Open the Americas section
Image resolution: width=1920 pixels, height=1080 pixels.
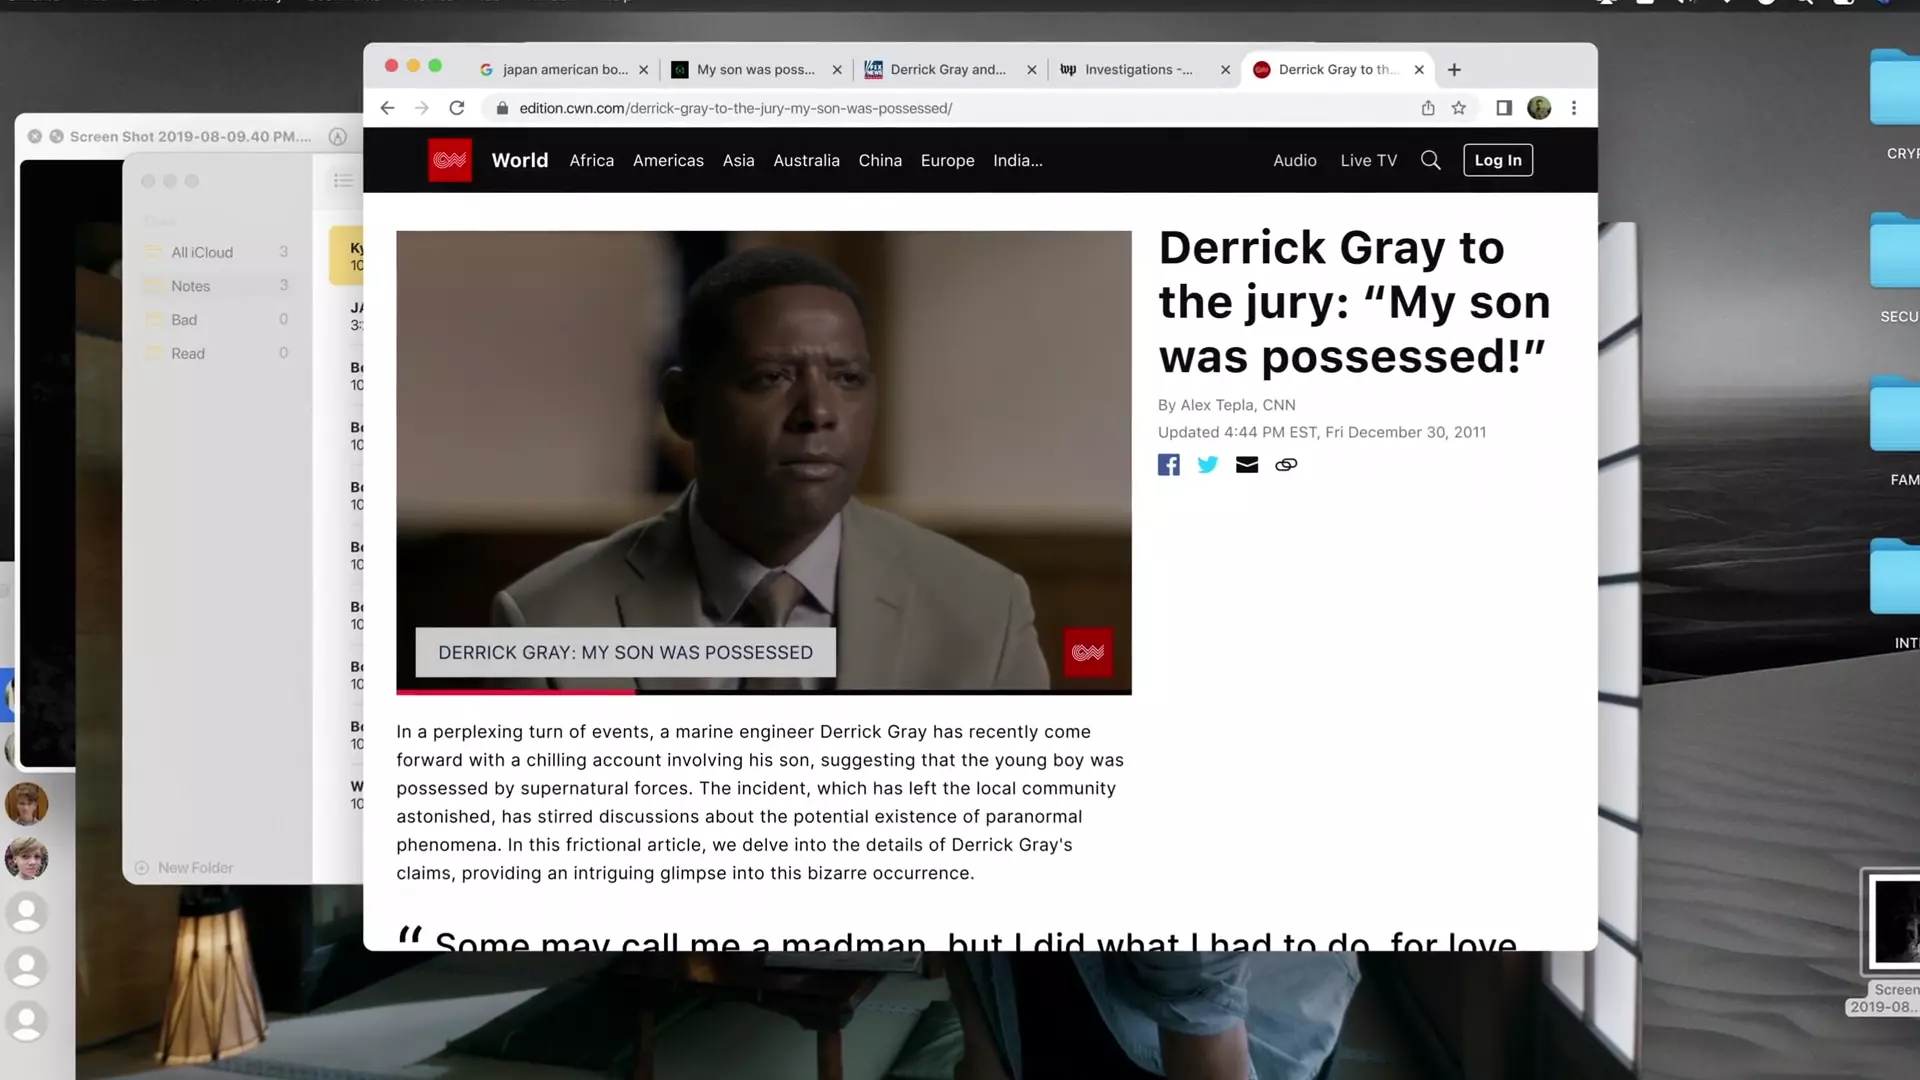pos(668,160)
